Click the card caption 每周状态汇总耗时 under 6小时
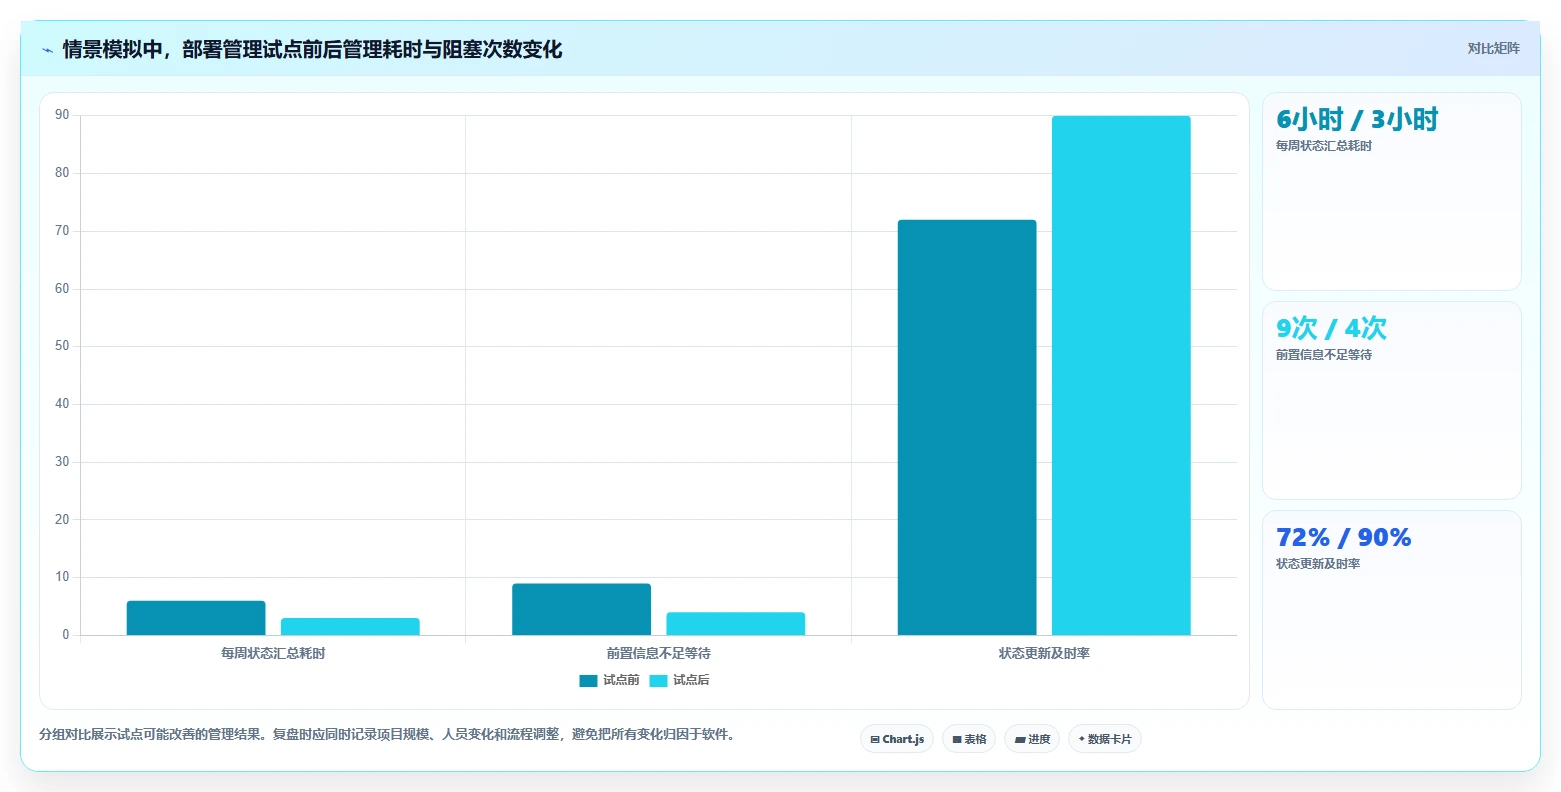1561x792 pixels. point(1324,146)
